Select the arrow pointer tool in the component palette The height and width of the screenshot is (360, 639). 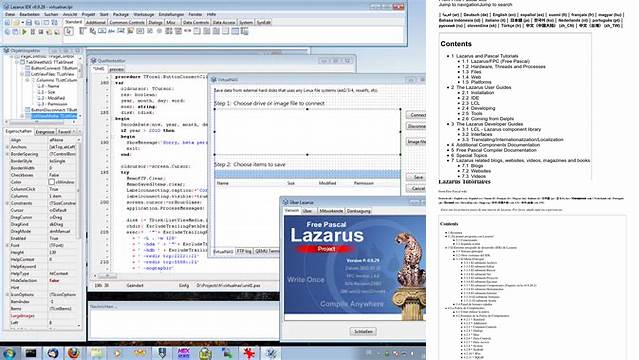(x=69, y=31)
